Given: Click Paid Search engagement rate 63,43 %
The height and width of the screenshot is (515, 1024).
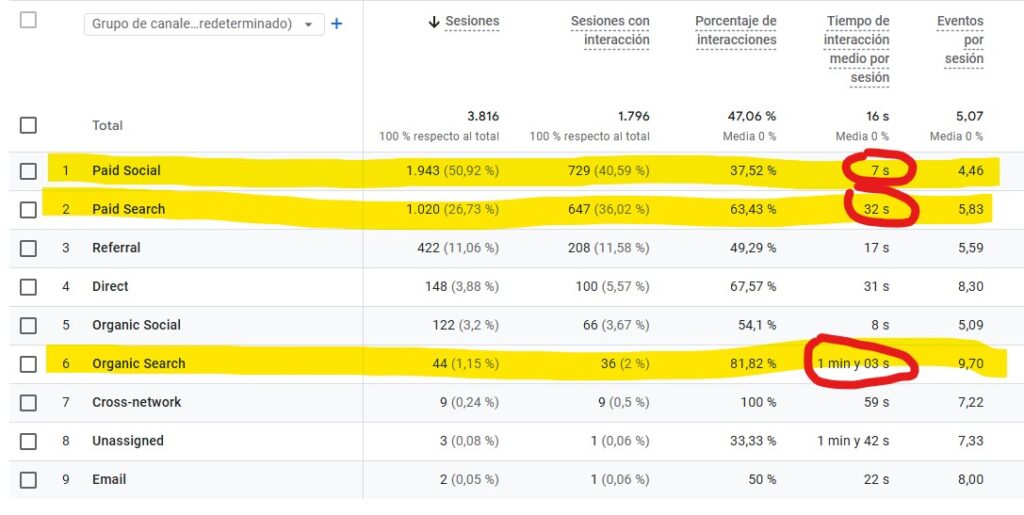Looking at the screenshot, I should point(753,209).
